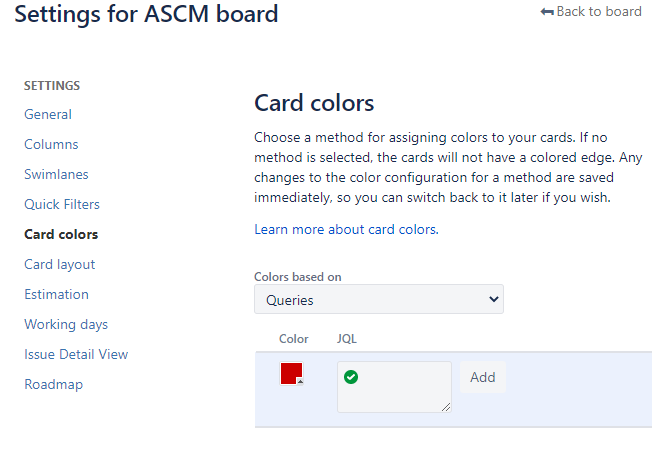The width and height of the screenshot is (672, 470).
Task: Click the green JQL valid checkmark icon
Action: coord(351,377)
